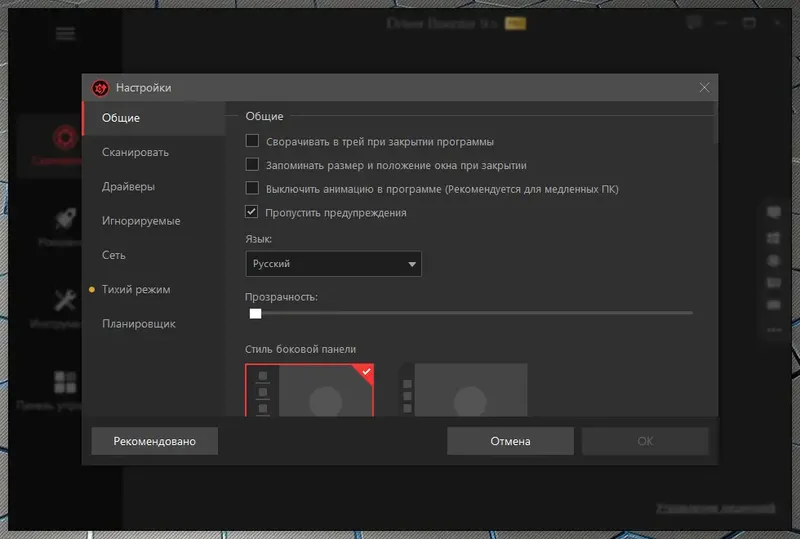The width and height of the screenshot is (800, 539).
Task: Switch to the Сканировать settings tab
Action: tap(135, 152)
